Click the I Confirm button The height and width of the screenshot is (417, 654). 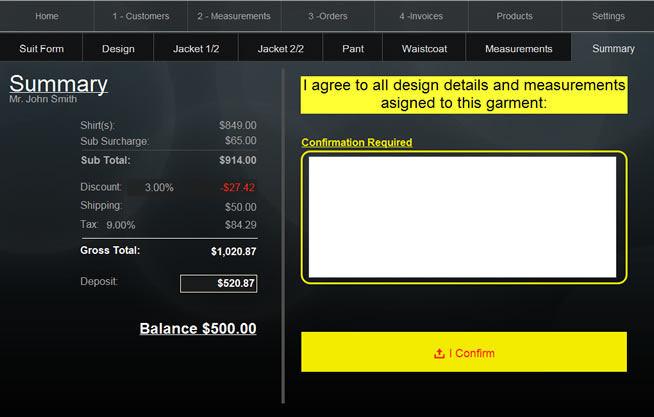click(464, 352)
